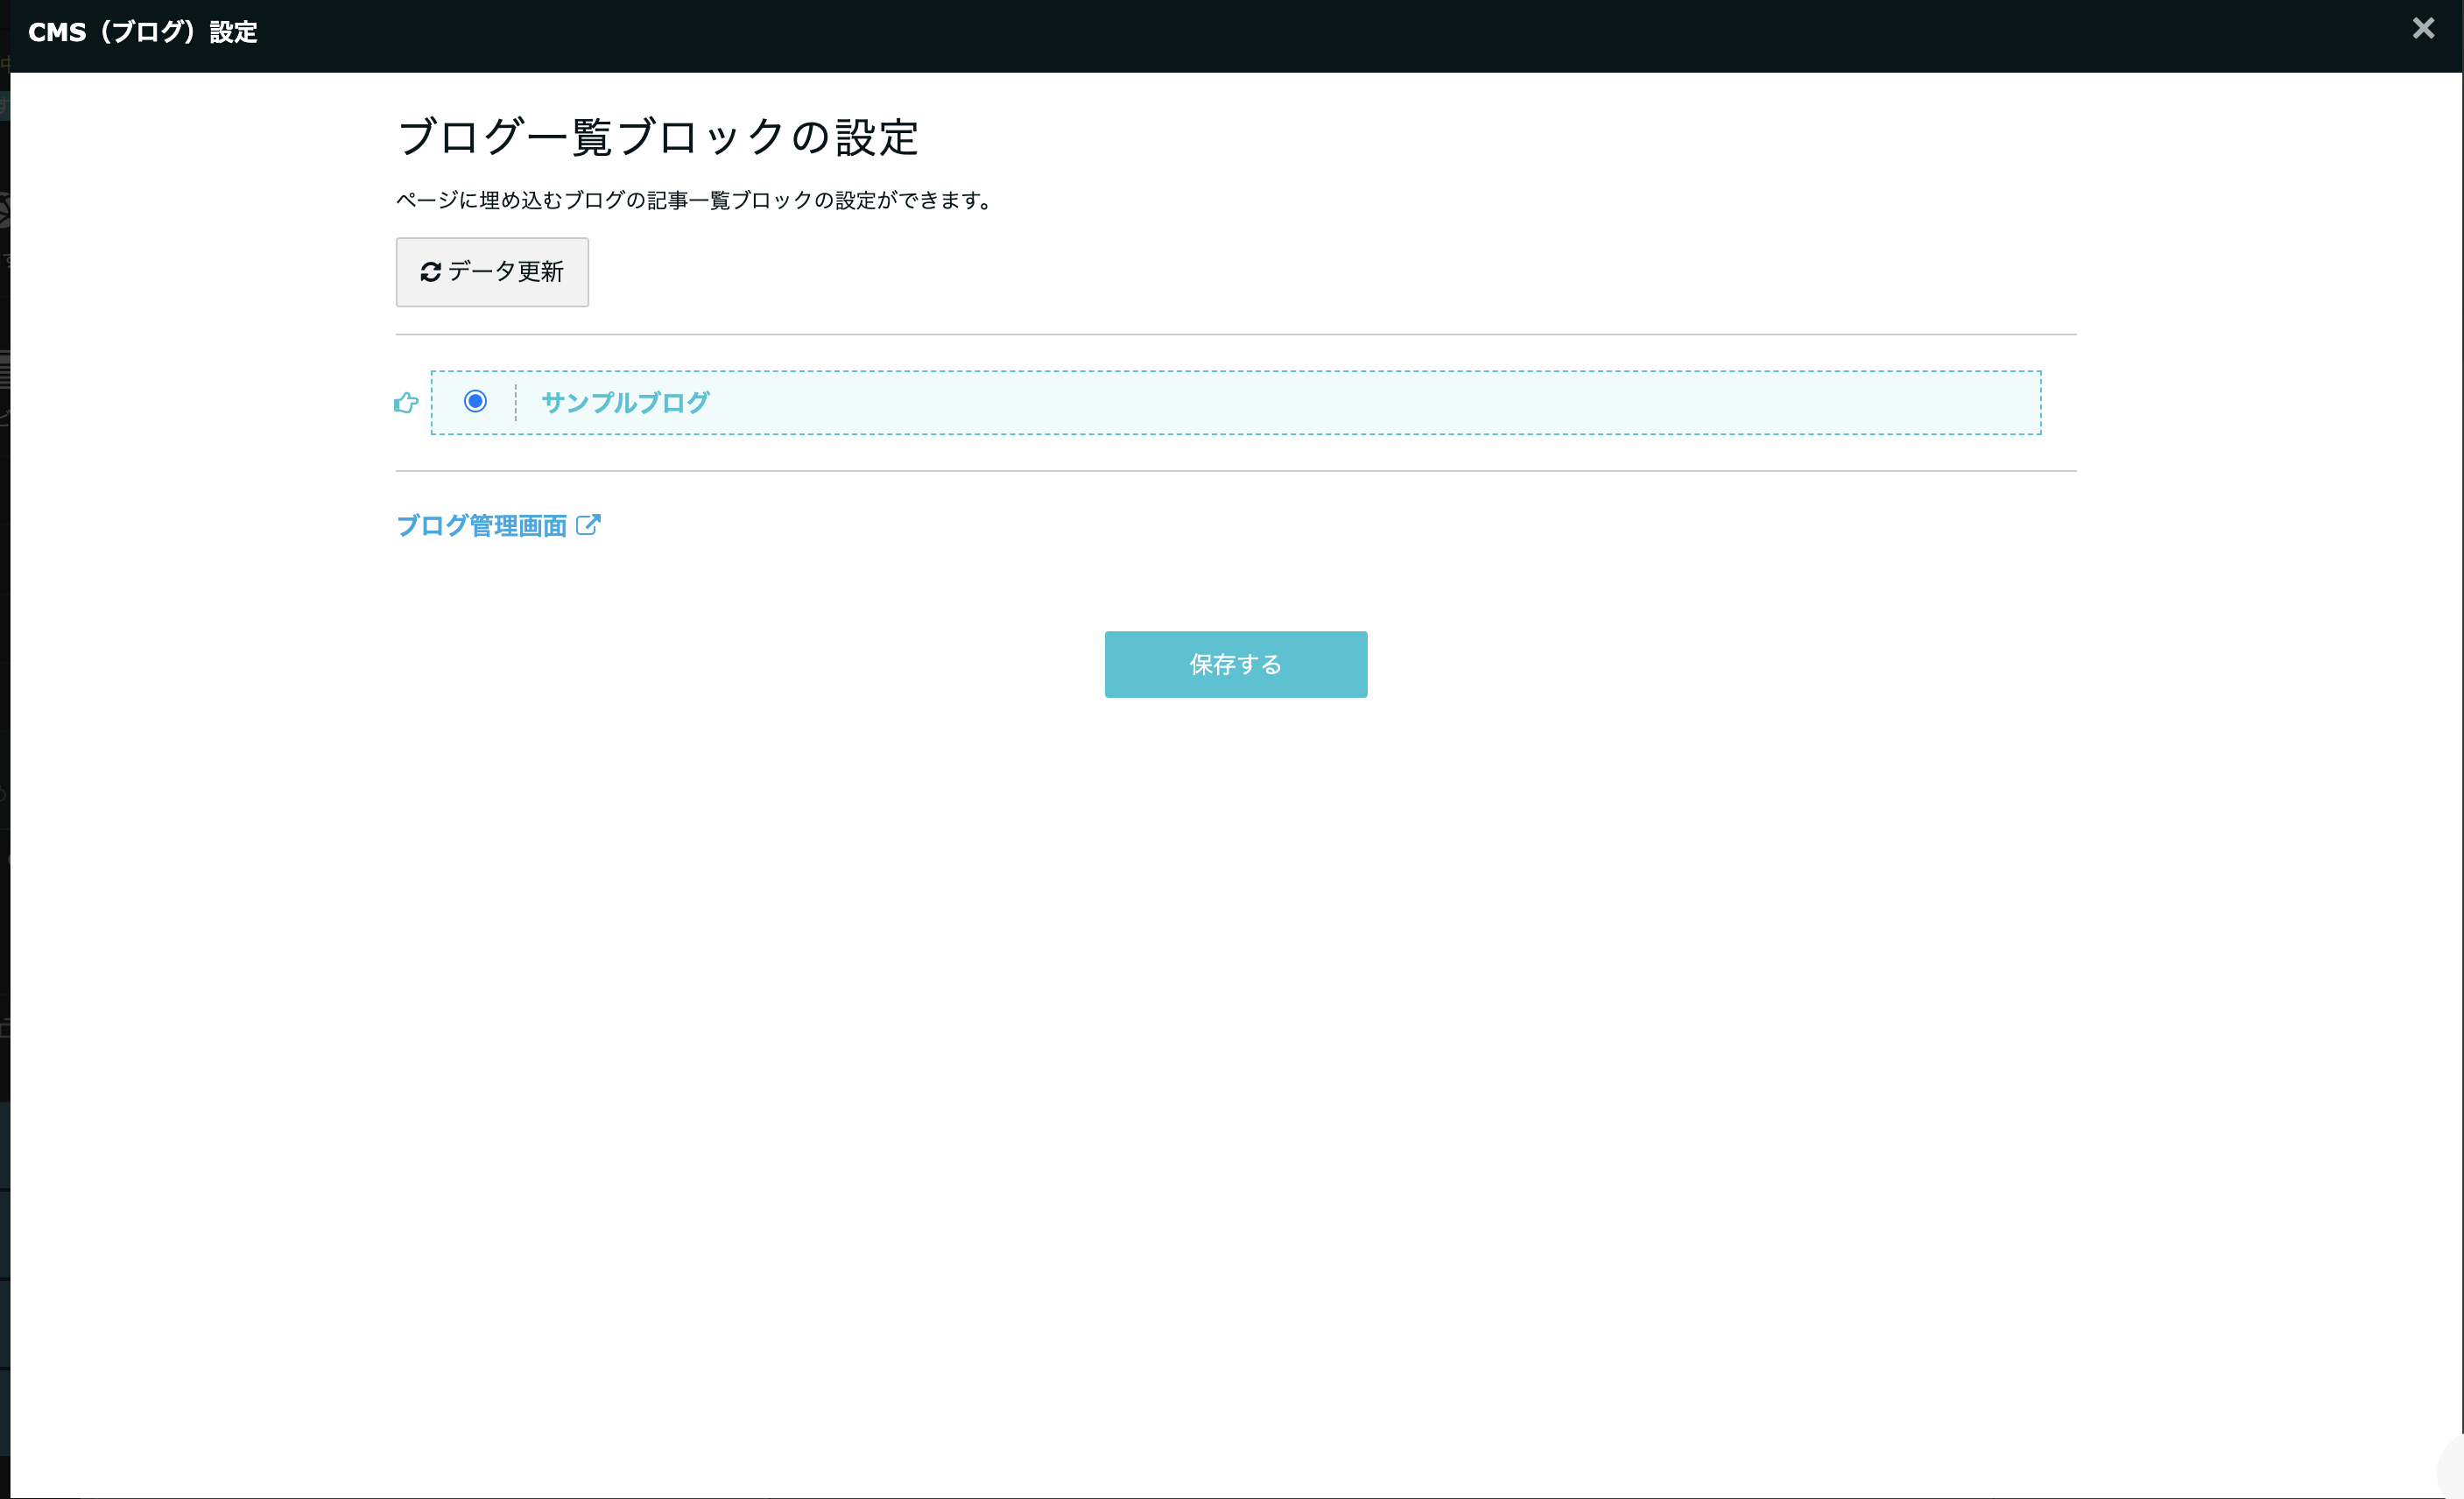Click the hand cursor icon left of the radio
This screenshot has width=2464, height=1499.
tap(406, 402)
